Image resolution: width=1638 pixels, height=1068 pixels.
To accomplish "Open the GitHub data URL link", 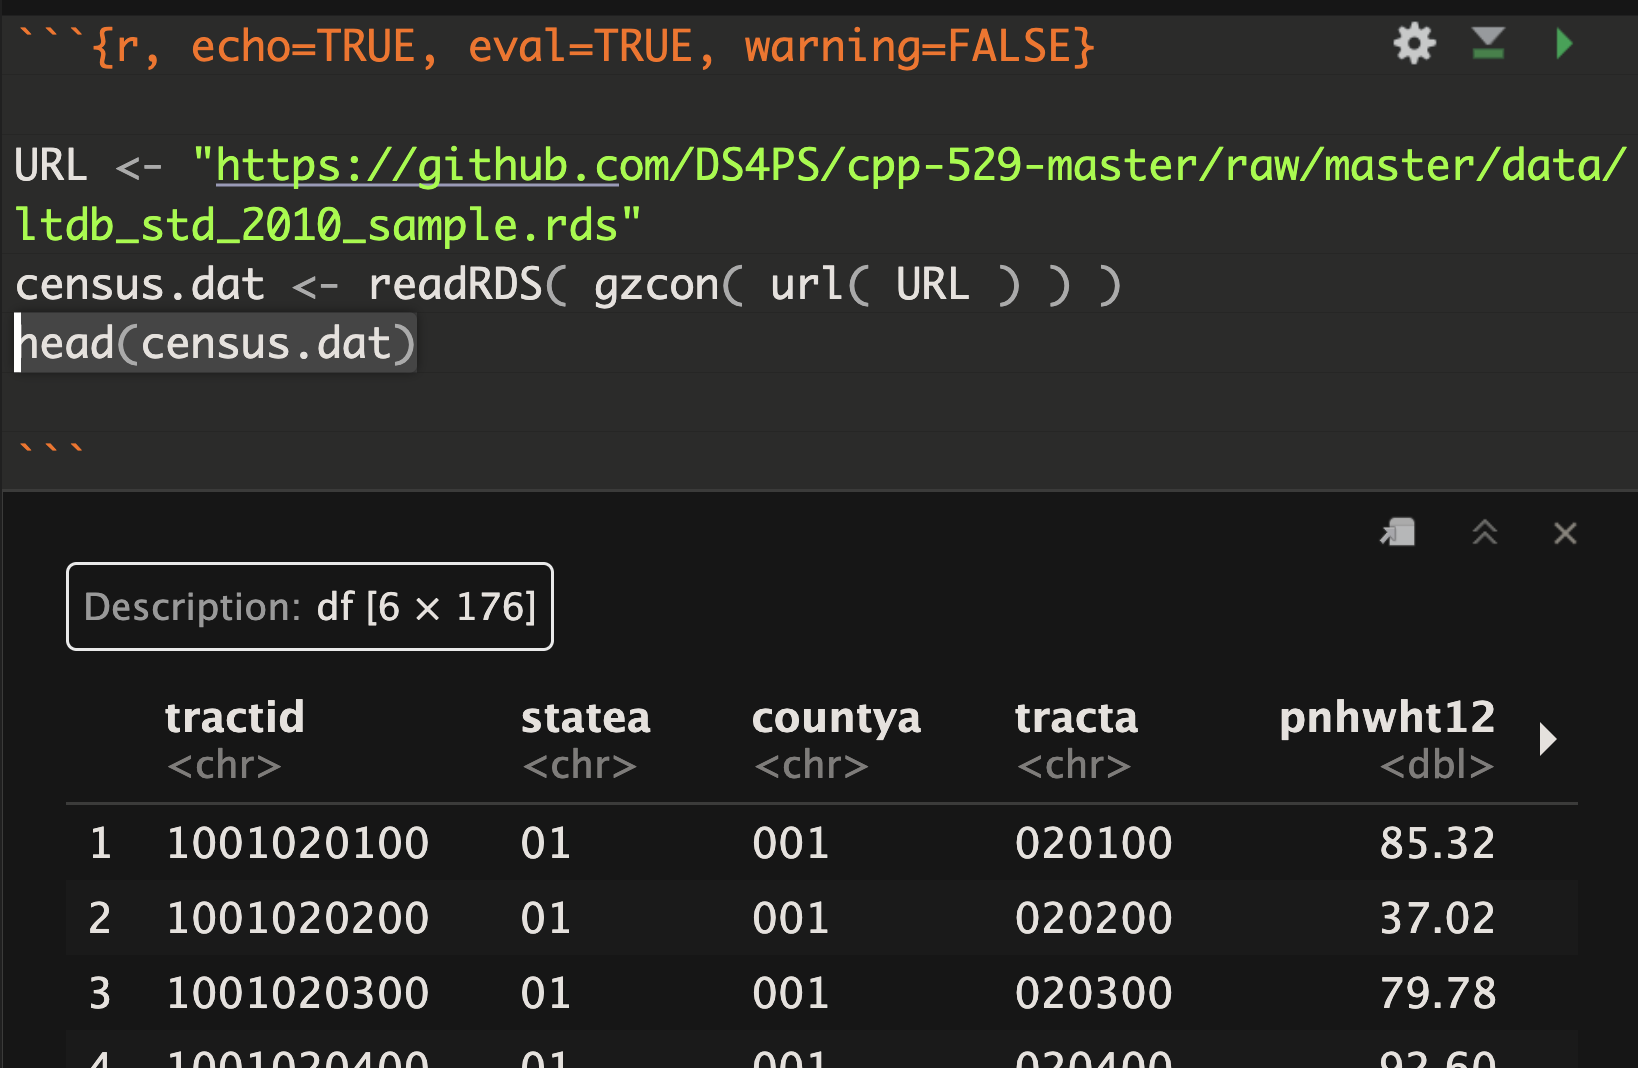I will 415,164.
